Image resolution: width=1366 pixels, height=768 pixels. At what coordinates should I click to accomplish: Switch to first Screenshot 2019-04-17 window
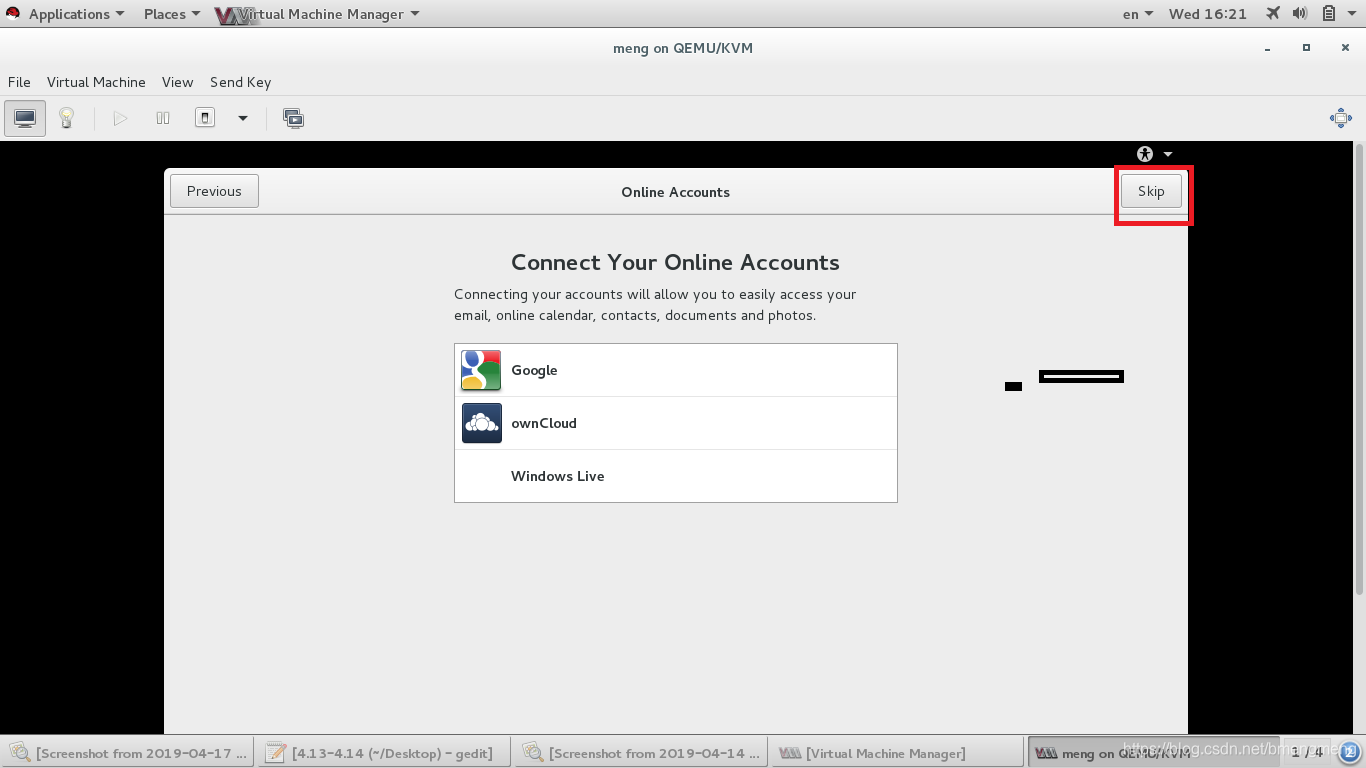tap(128, 753)
